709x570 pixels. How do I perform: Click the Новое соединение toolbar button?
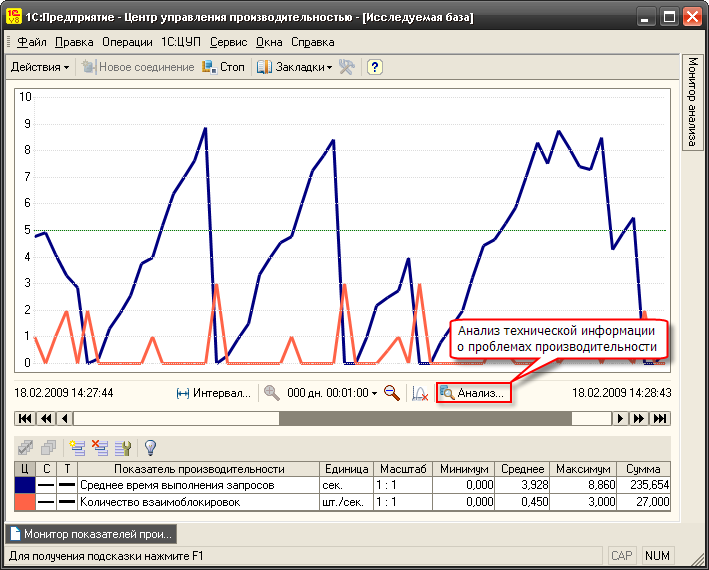pos(138,67)
